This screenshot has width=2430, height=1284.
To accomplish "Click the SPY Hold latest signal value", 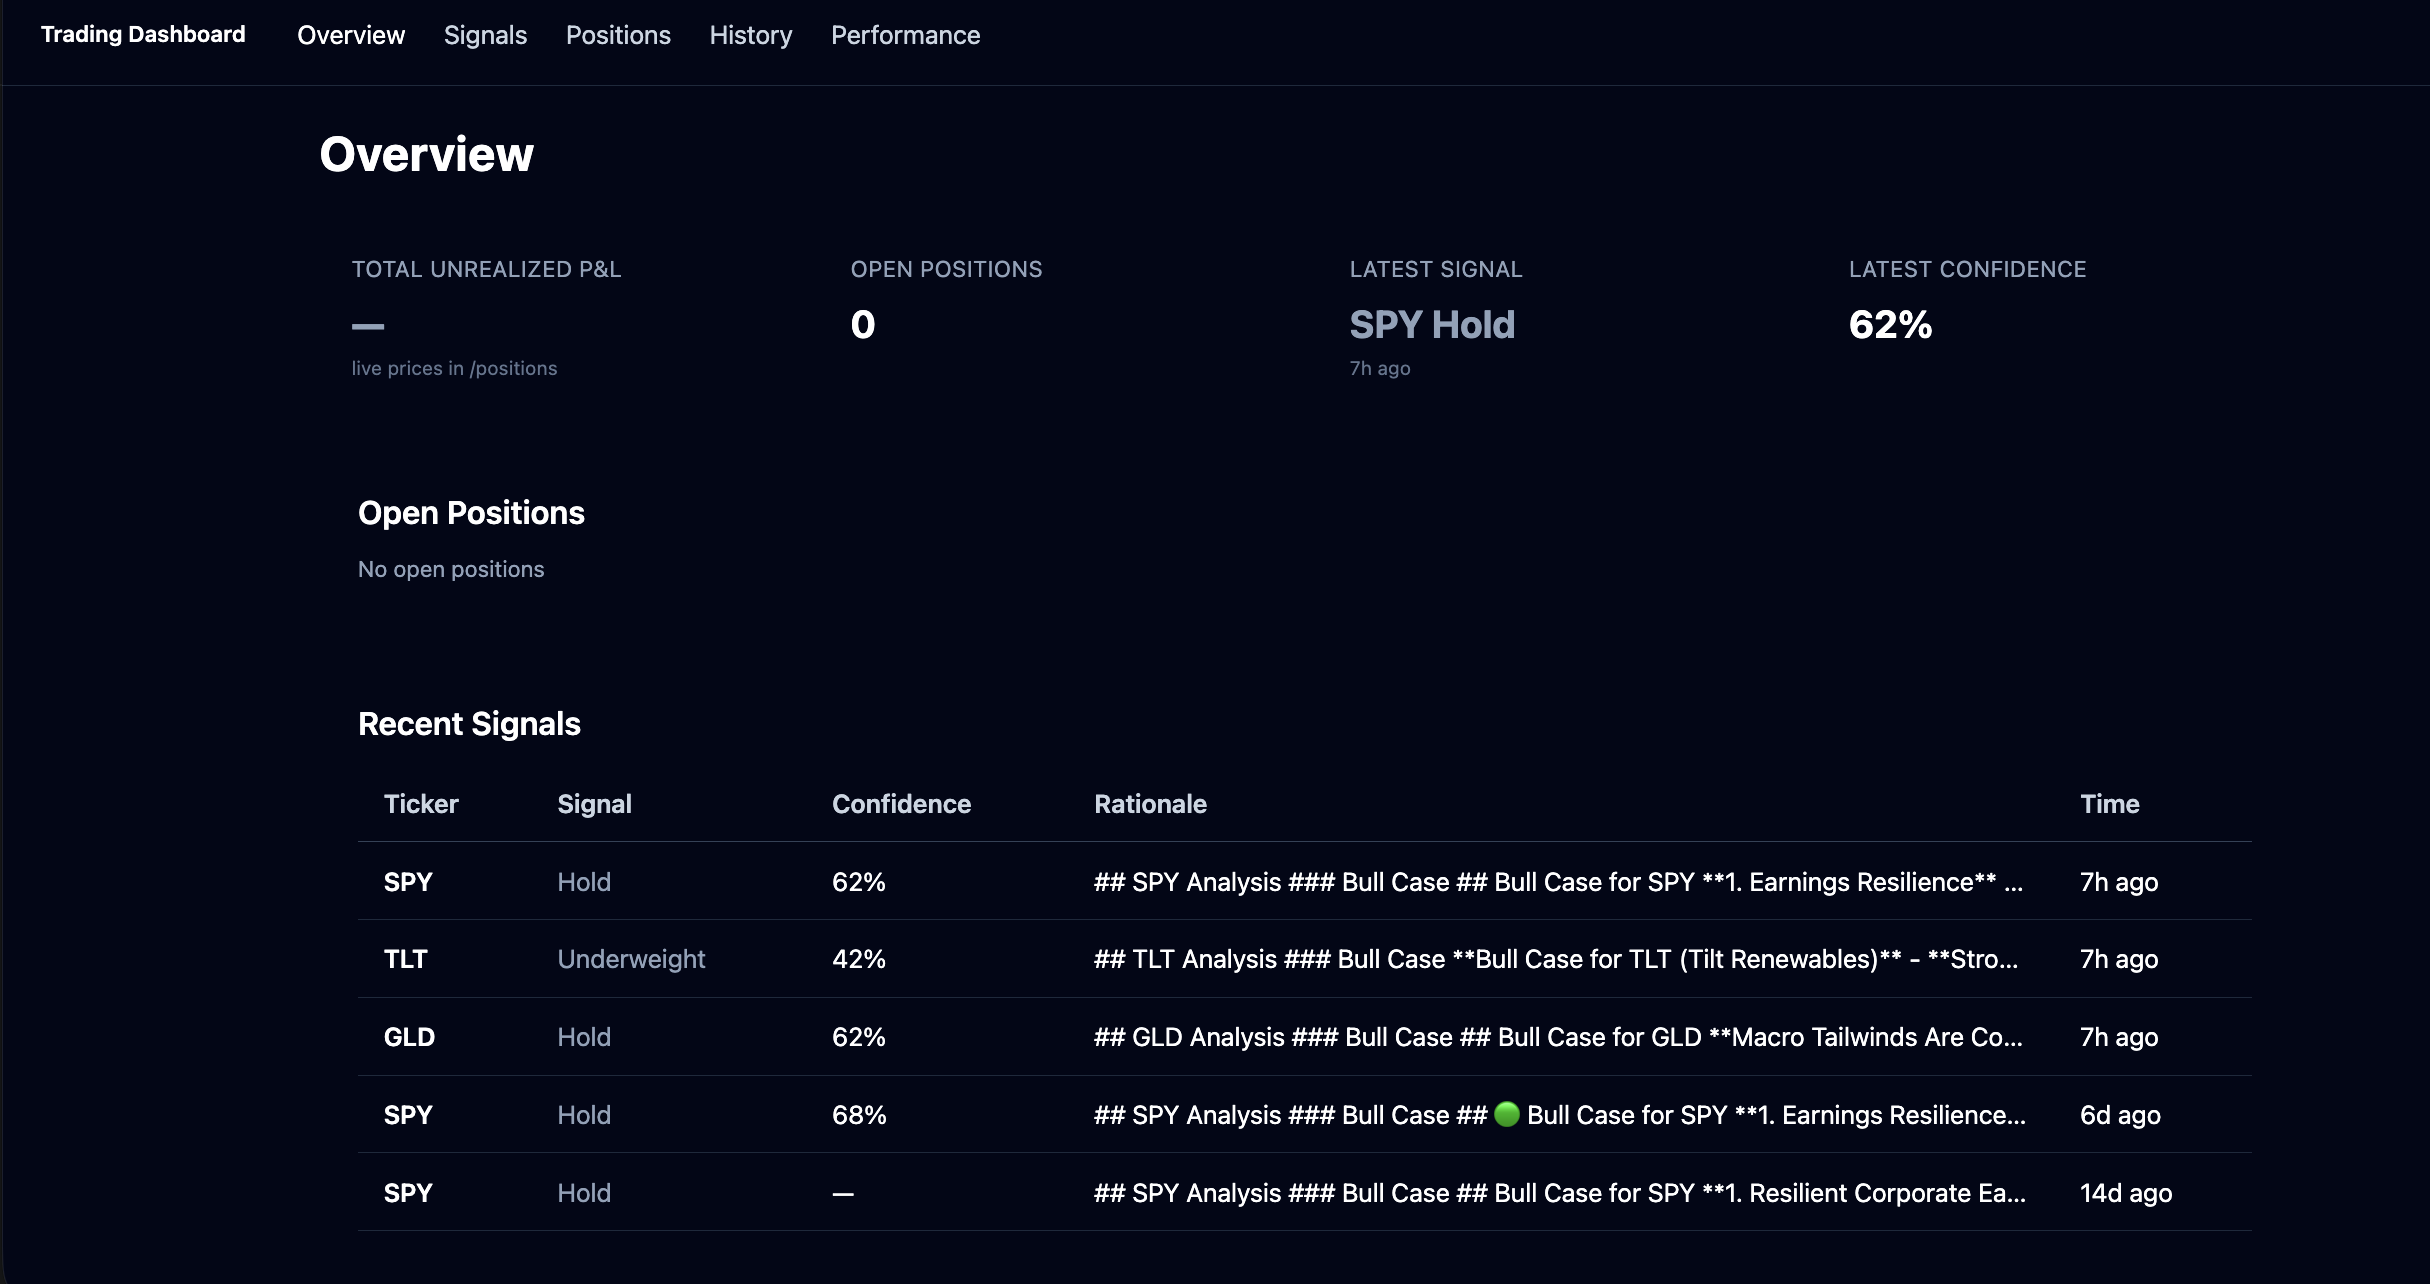I will [1432, 324].
